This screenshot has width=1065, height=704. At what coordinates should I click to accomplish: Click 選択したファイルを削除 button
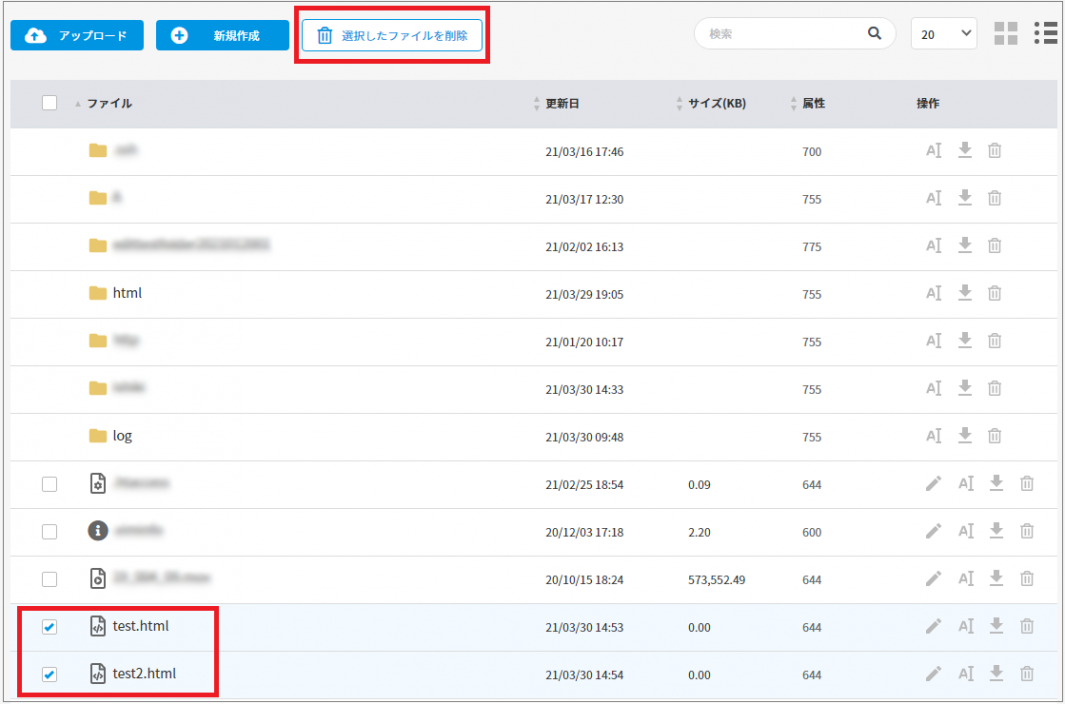[x=392, y=36]
